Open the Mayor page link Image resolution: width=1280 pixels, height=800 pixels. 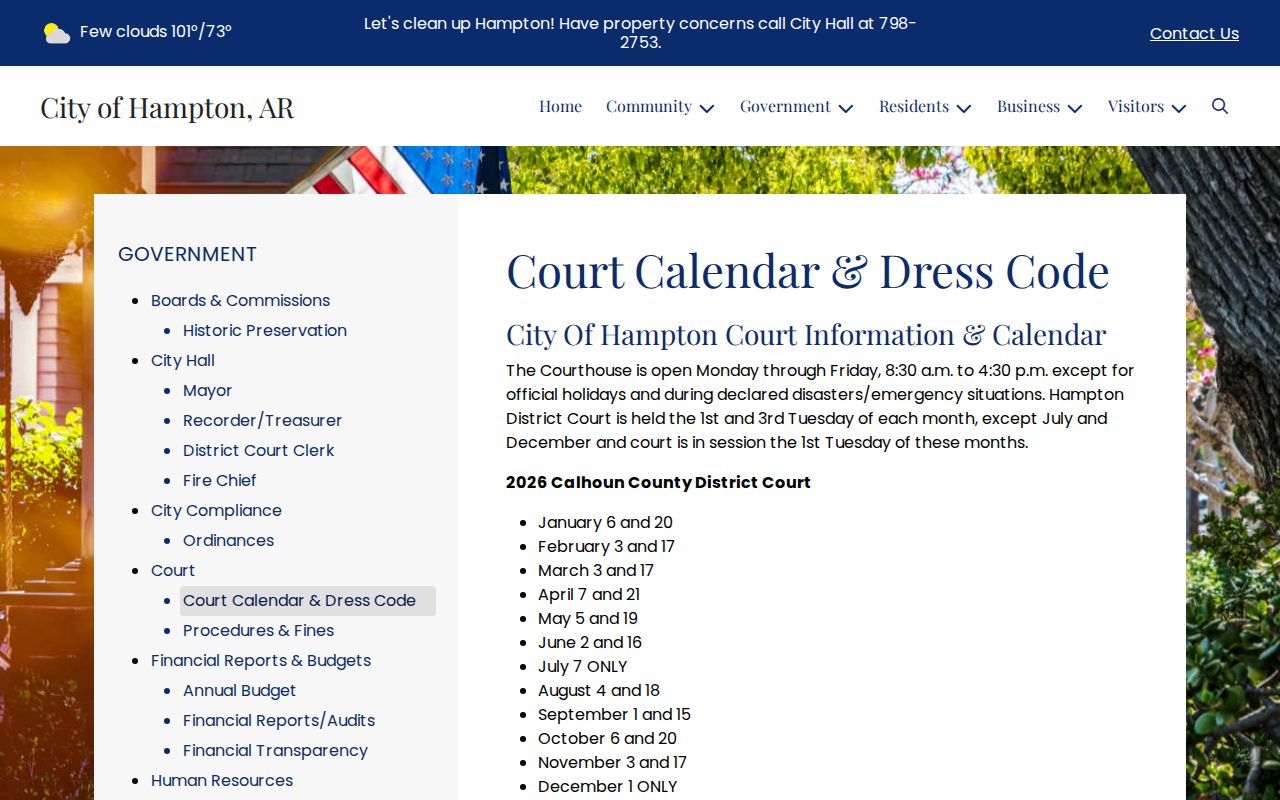tap(207, 390)
